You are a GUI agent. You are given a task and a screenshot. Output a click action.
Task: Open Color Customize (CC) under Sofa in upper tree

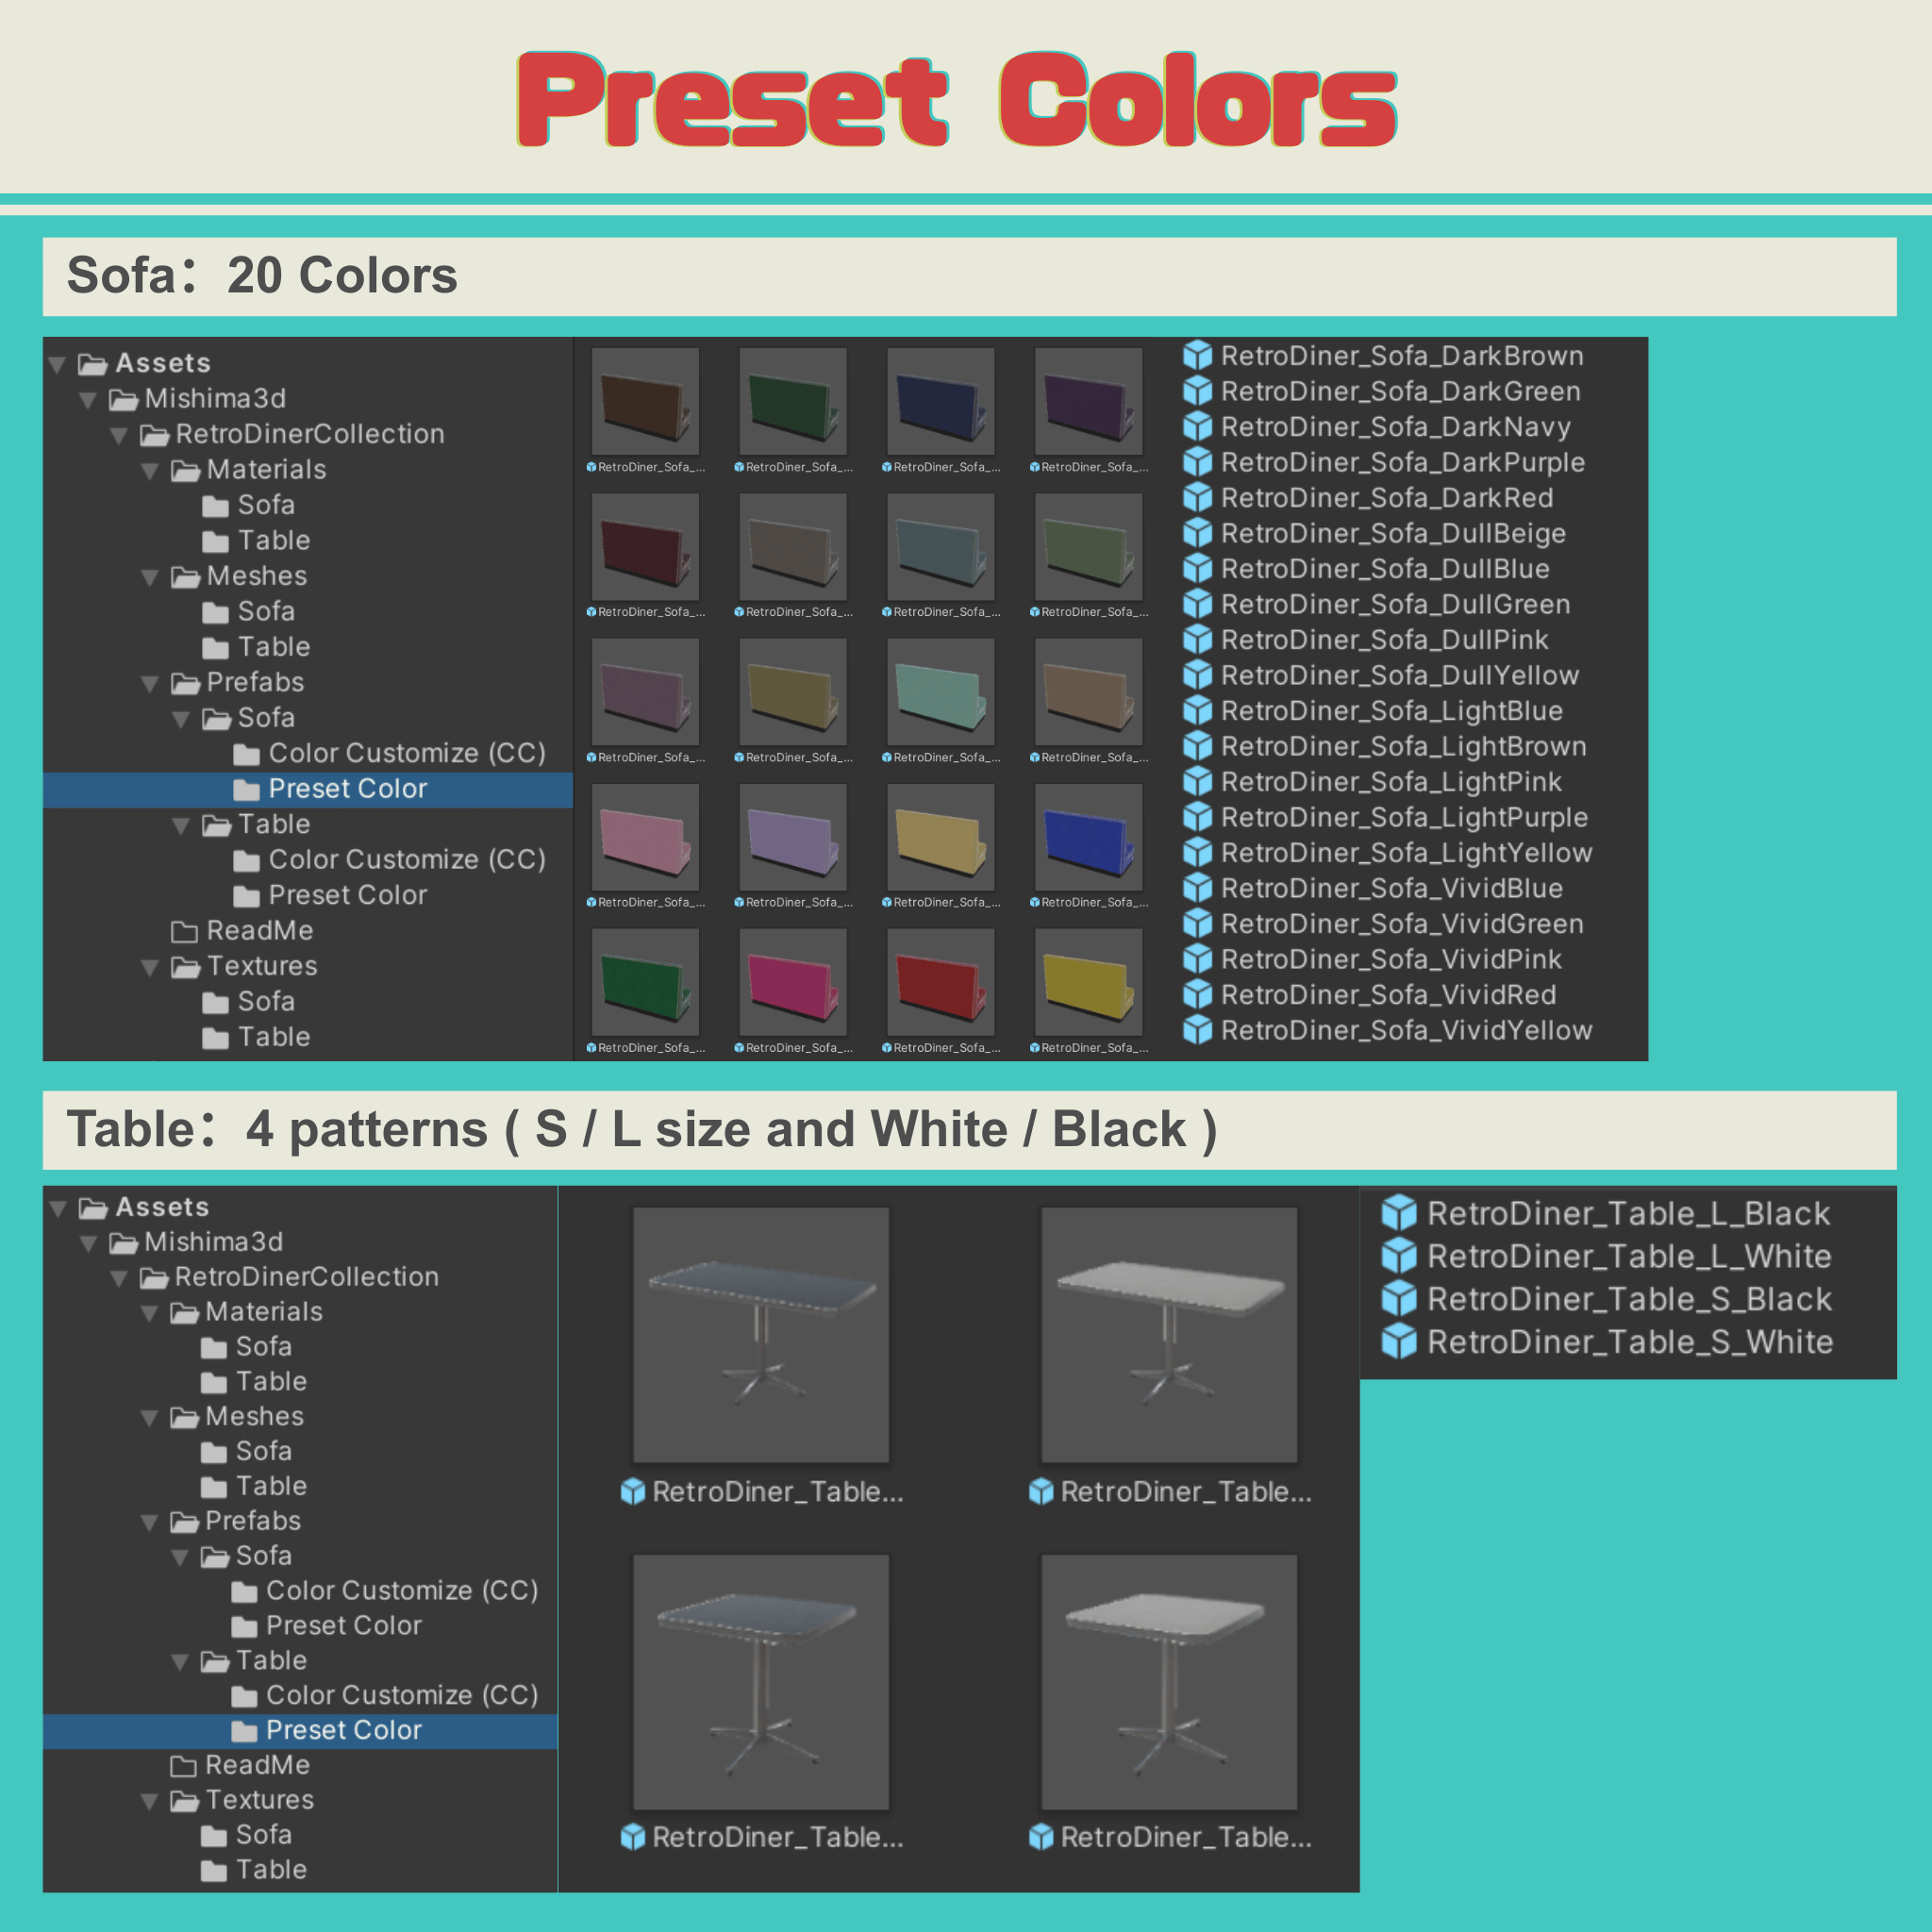[407, 753]
